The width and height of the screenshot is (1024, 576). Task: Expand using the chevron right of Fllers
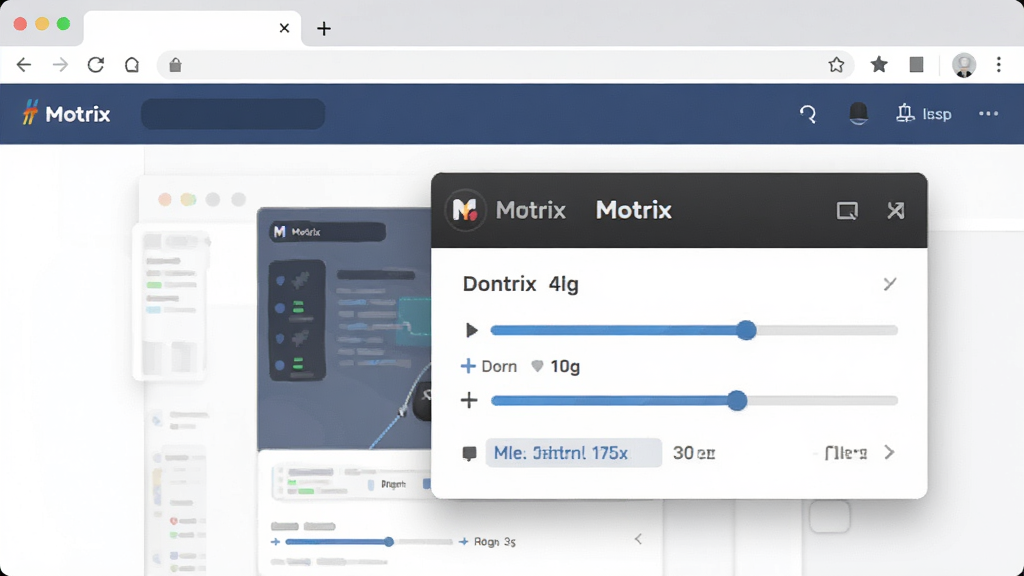coord(889,452)
